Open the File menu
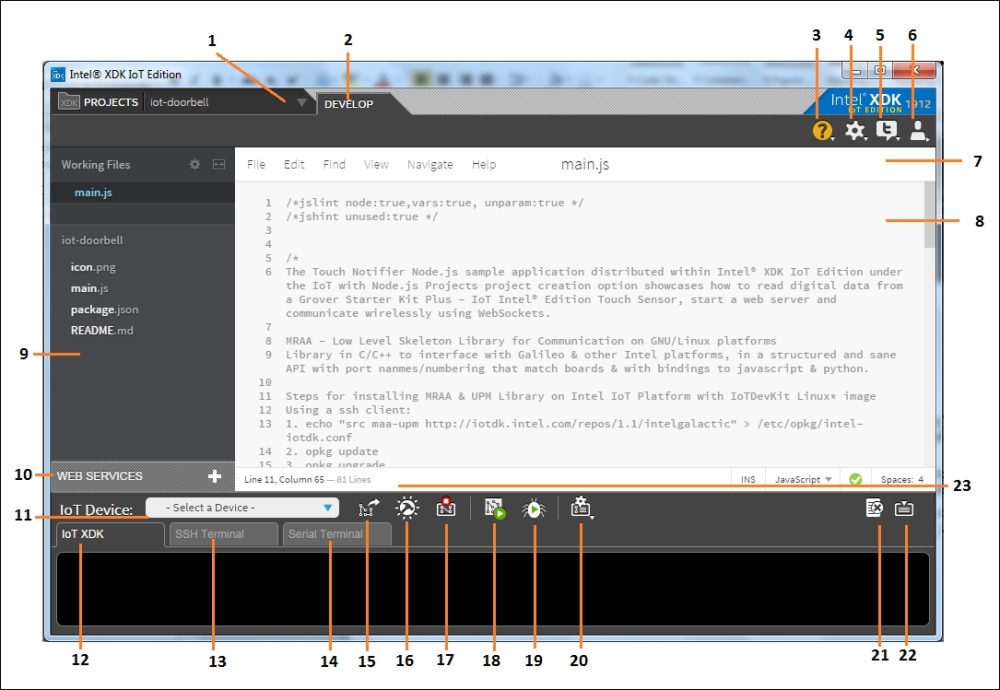The width and height of the screenshot is (1000, 690). (x=256, y=165)
